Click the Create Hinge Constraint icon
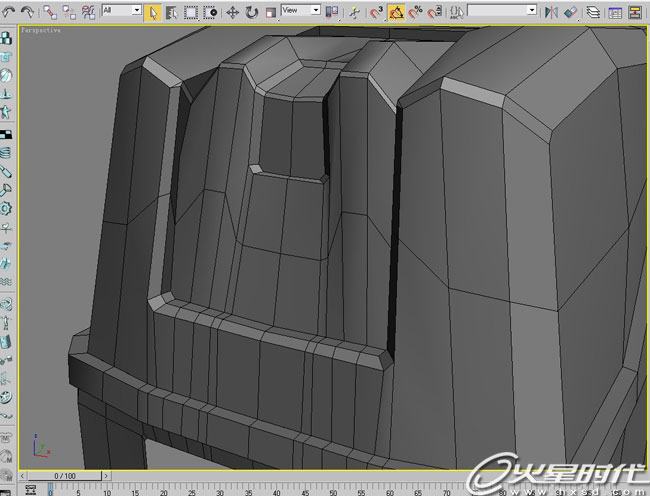 (x=6, y=342)
